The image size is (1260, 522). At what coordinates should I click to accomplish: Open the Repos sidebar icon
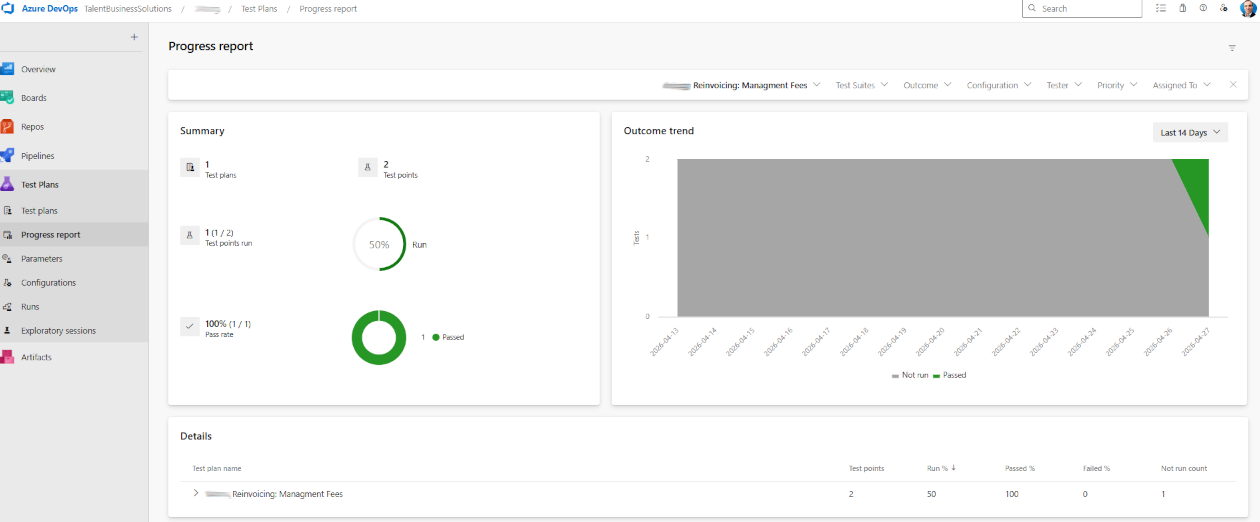[x=7, y=127]
